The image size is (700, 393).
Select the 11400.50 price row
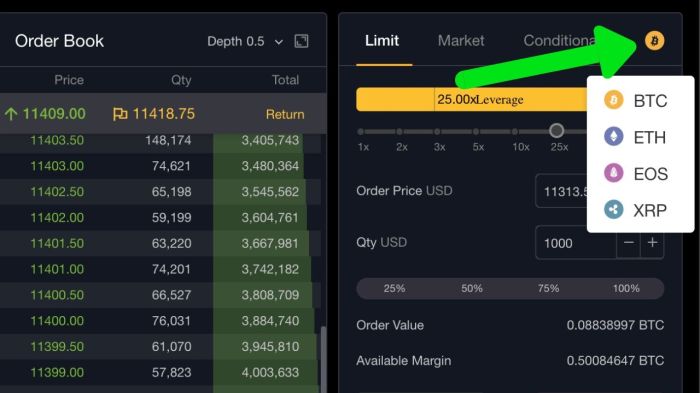pyautogui.click(x=161, y=295)
